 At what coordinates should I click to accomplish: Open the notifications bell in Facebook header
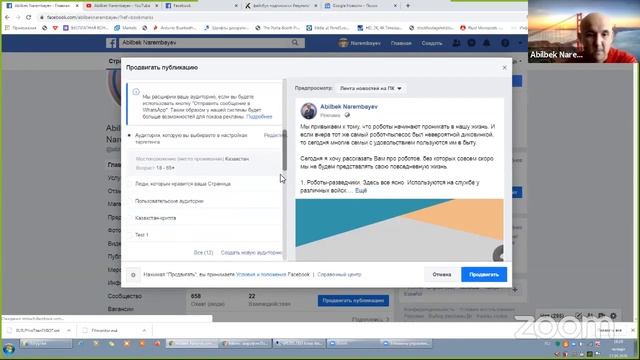pyautogui.click(x=487, y=42)
